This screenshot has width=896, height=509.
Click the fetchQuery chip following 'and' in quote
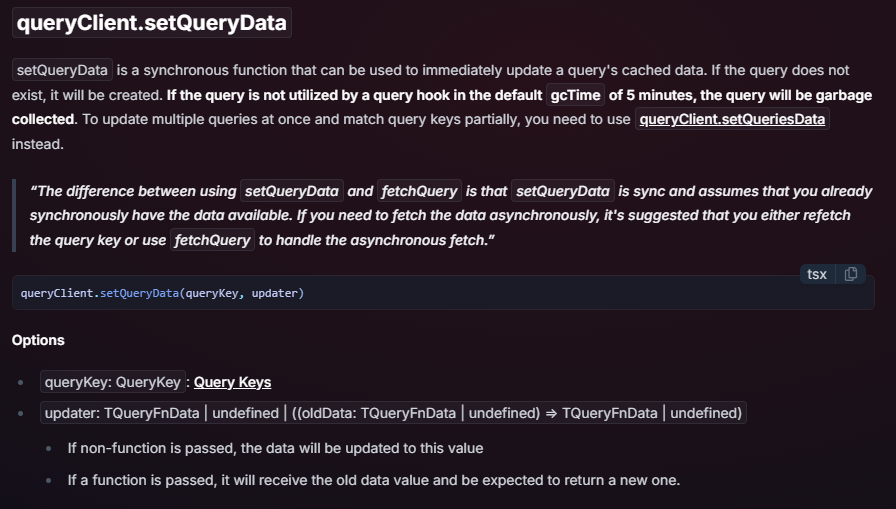coord(419,191)
